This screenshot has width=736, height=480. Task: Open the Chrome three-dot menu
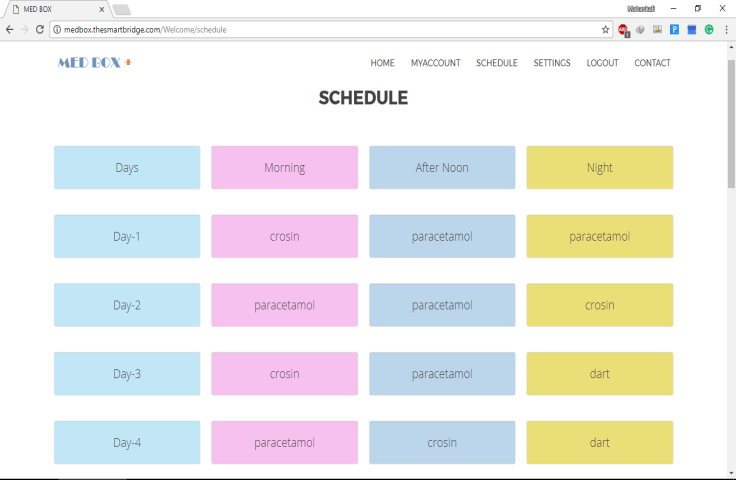(727, 30)
